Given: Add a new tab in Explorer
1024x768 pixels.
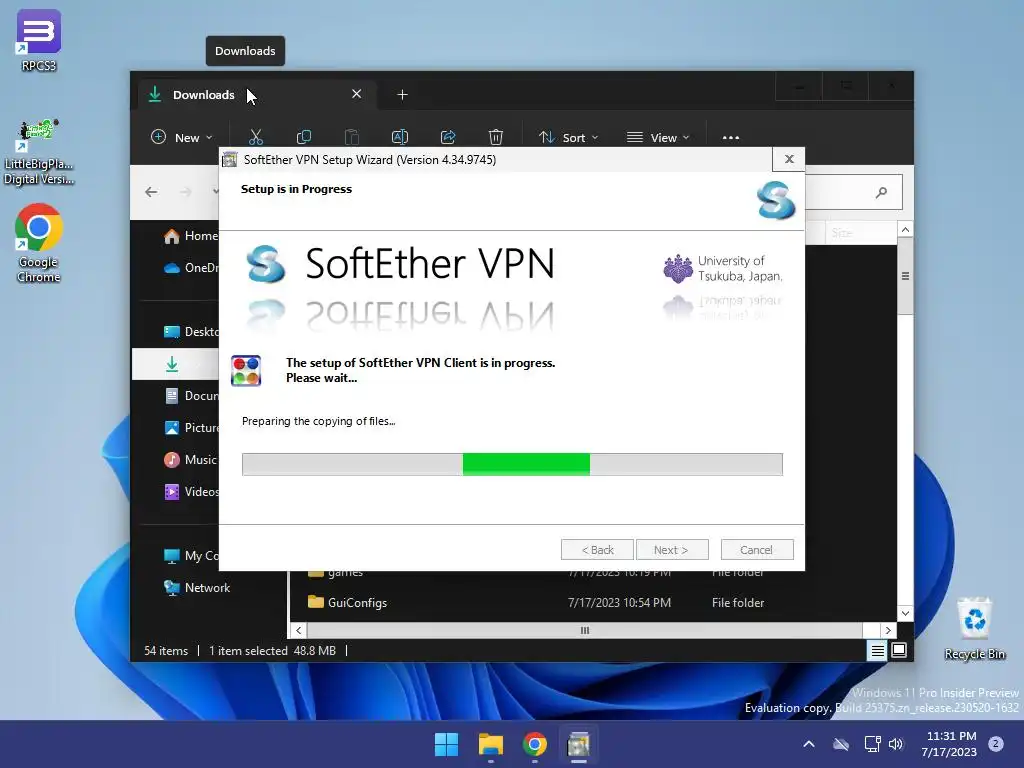Looking at the screenshot, I should 402,95.
